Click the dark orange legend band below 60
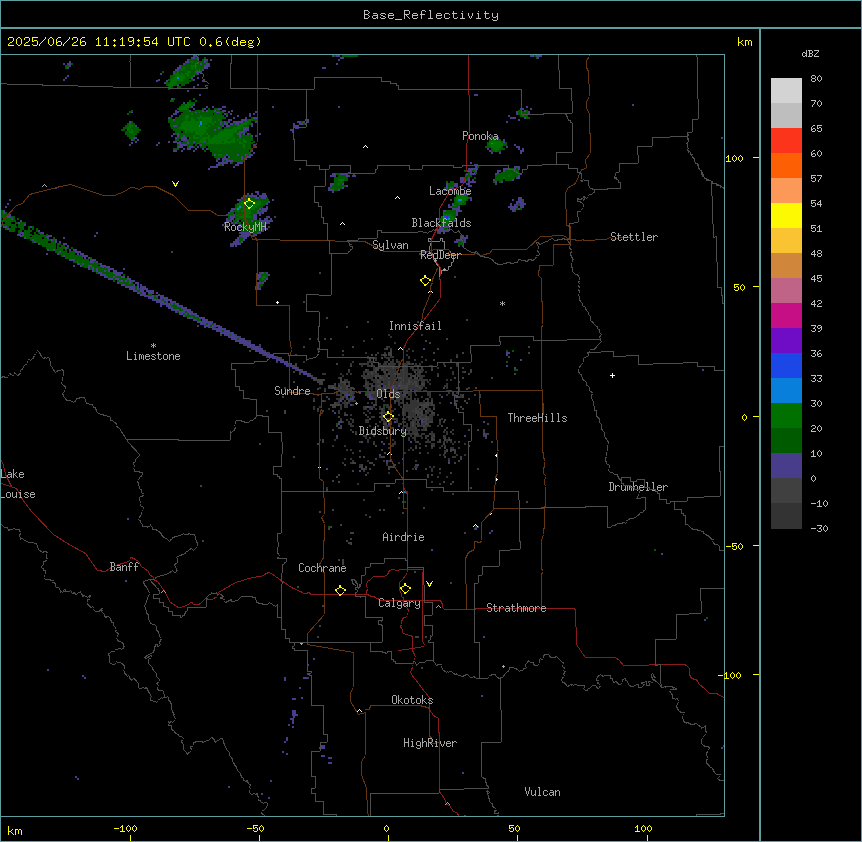Viewport: 862px width, 842px height. click(786, 165)
